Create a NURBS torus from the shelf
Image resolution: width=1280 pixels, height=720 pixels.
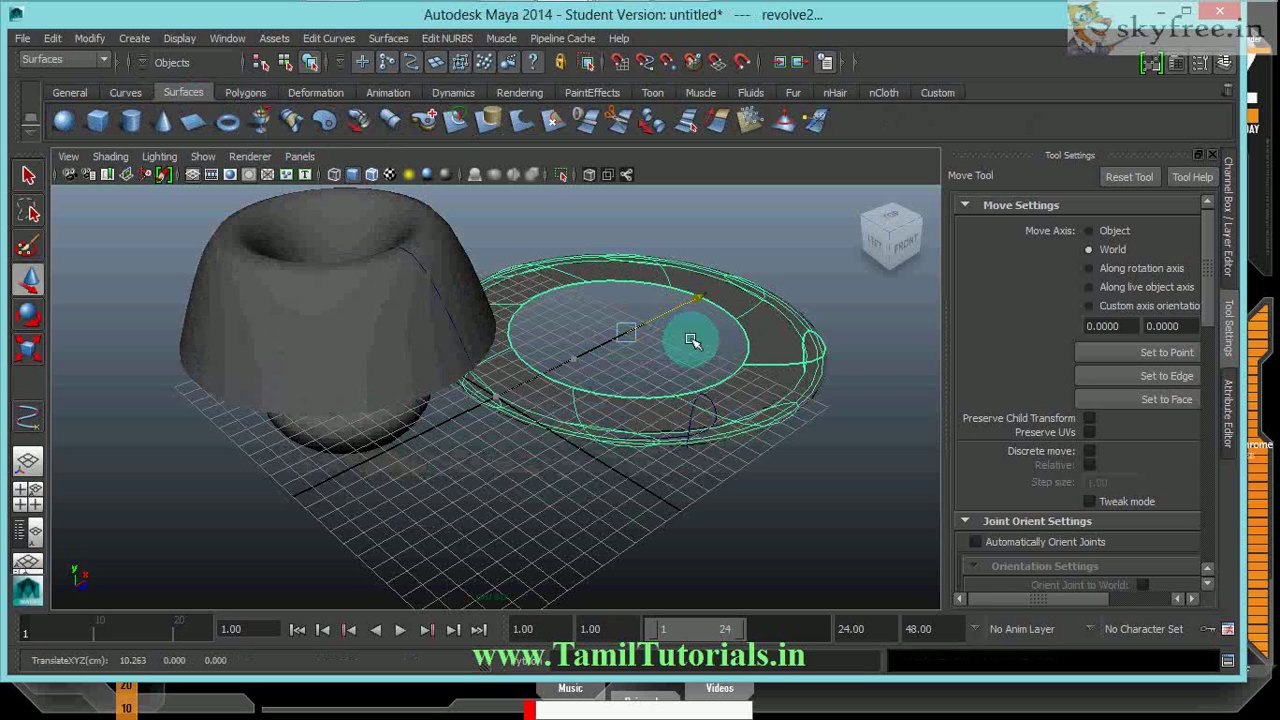[x=227, y=122]
